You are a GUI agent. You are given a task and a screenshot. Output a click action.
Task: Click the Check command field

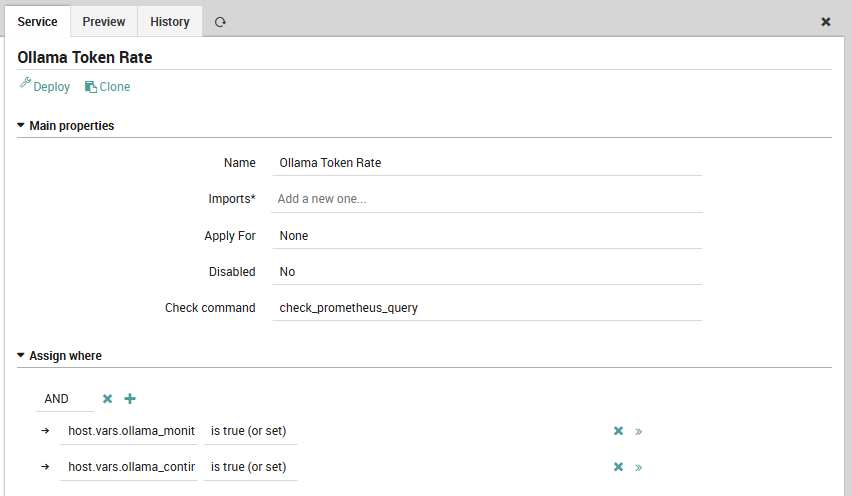486,308
